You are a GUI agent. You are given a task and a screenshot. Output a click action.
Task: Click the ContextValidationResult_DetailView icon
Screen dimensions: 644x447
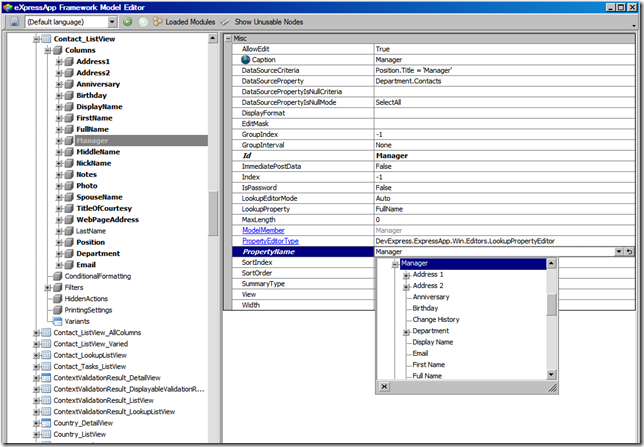pos(46,378)
